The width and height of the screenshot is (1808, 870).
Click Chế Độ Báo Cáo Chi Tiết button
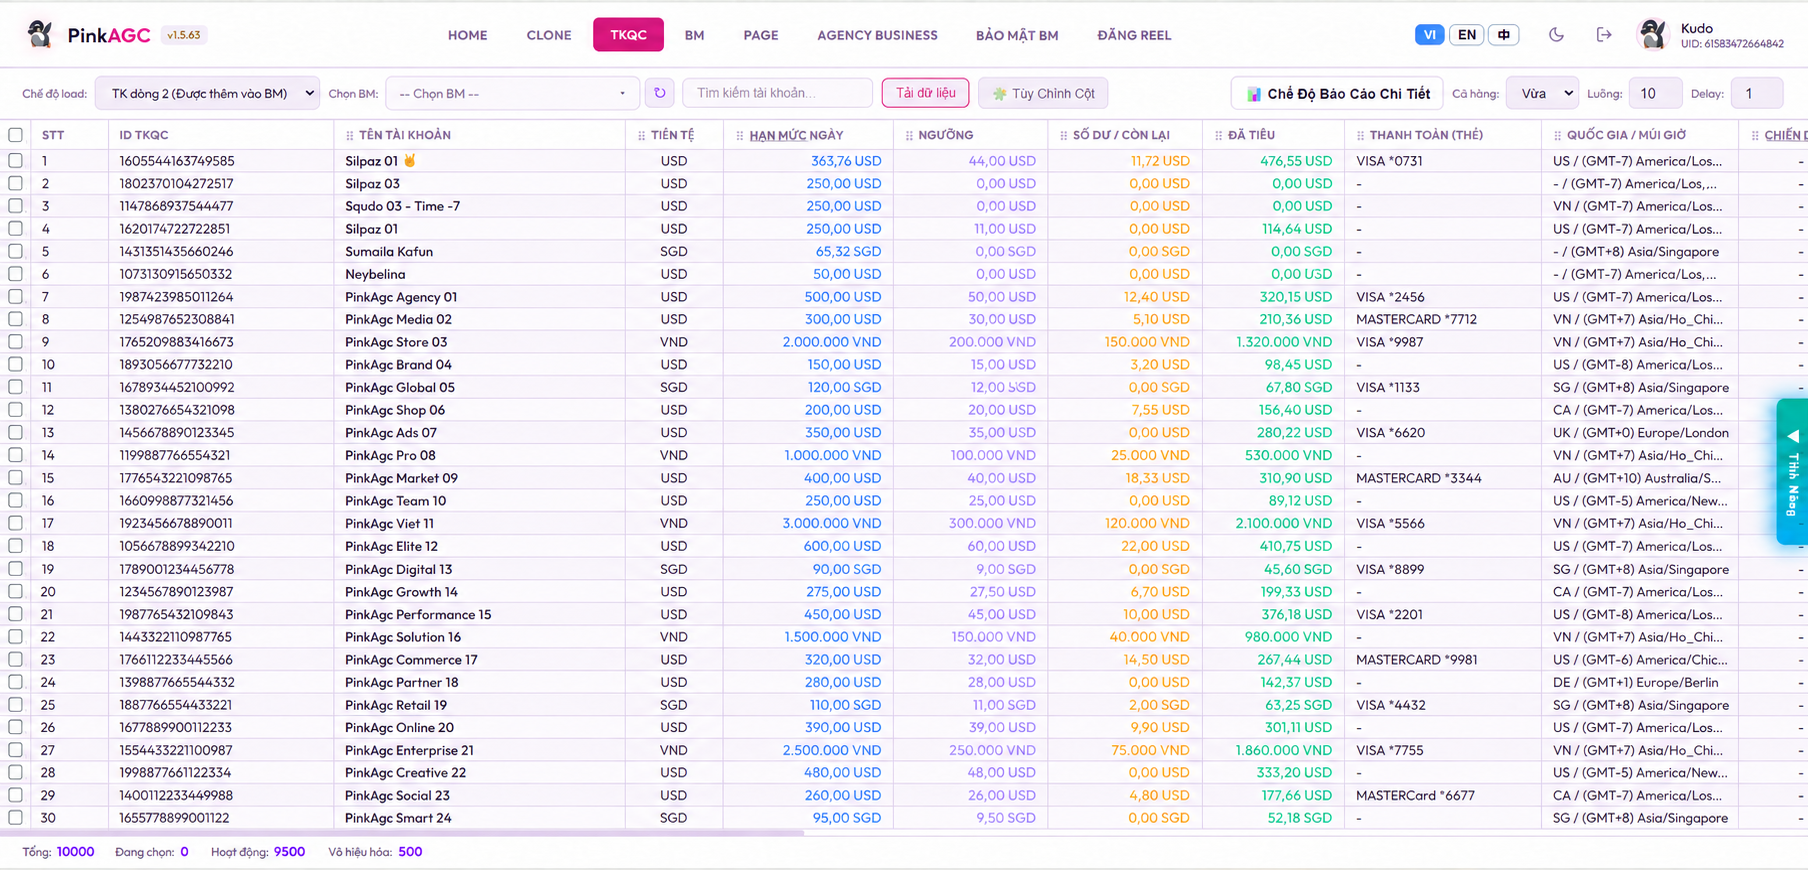coord(1337,93)
